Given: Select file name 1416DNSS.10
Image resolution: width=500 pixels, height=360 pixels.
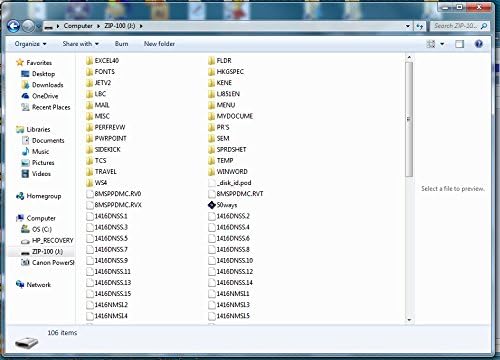Looking at the screenshot, I should click(x=235, y=260).
